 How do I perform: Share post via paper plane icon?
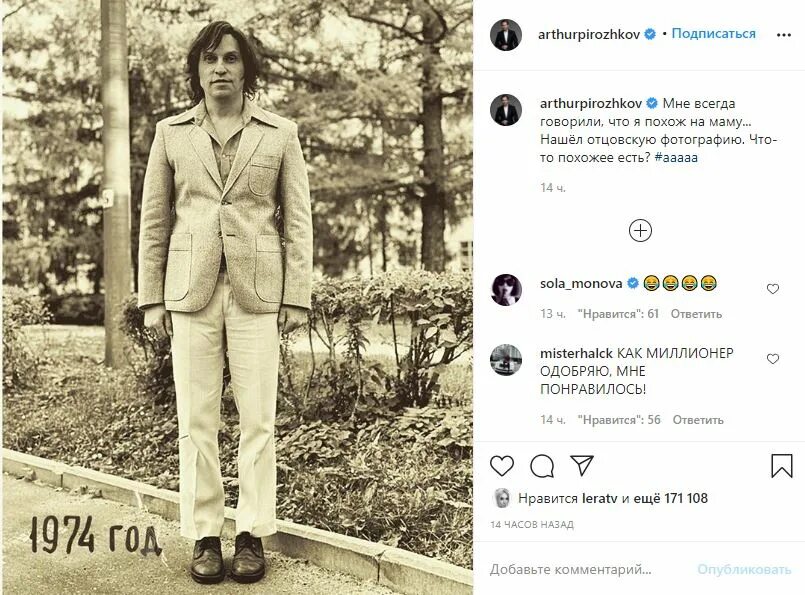[582, 466]
